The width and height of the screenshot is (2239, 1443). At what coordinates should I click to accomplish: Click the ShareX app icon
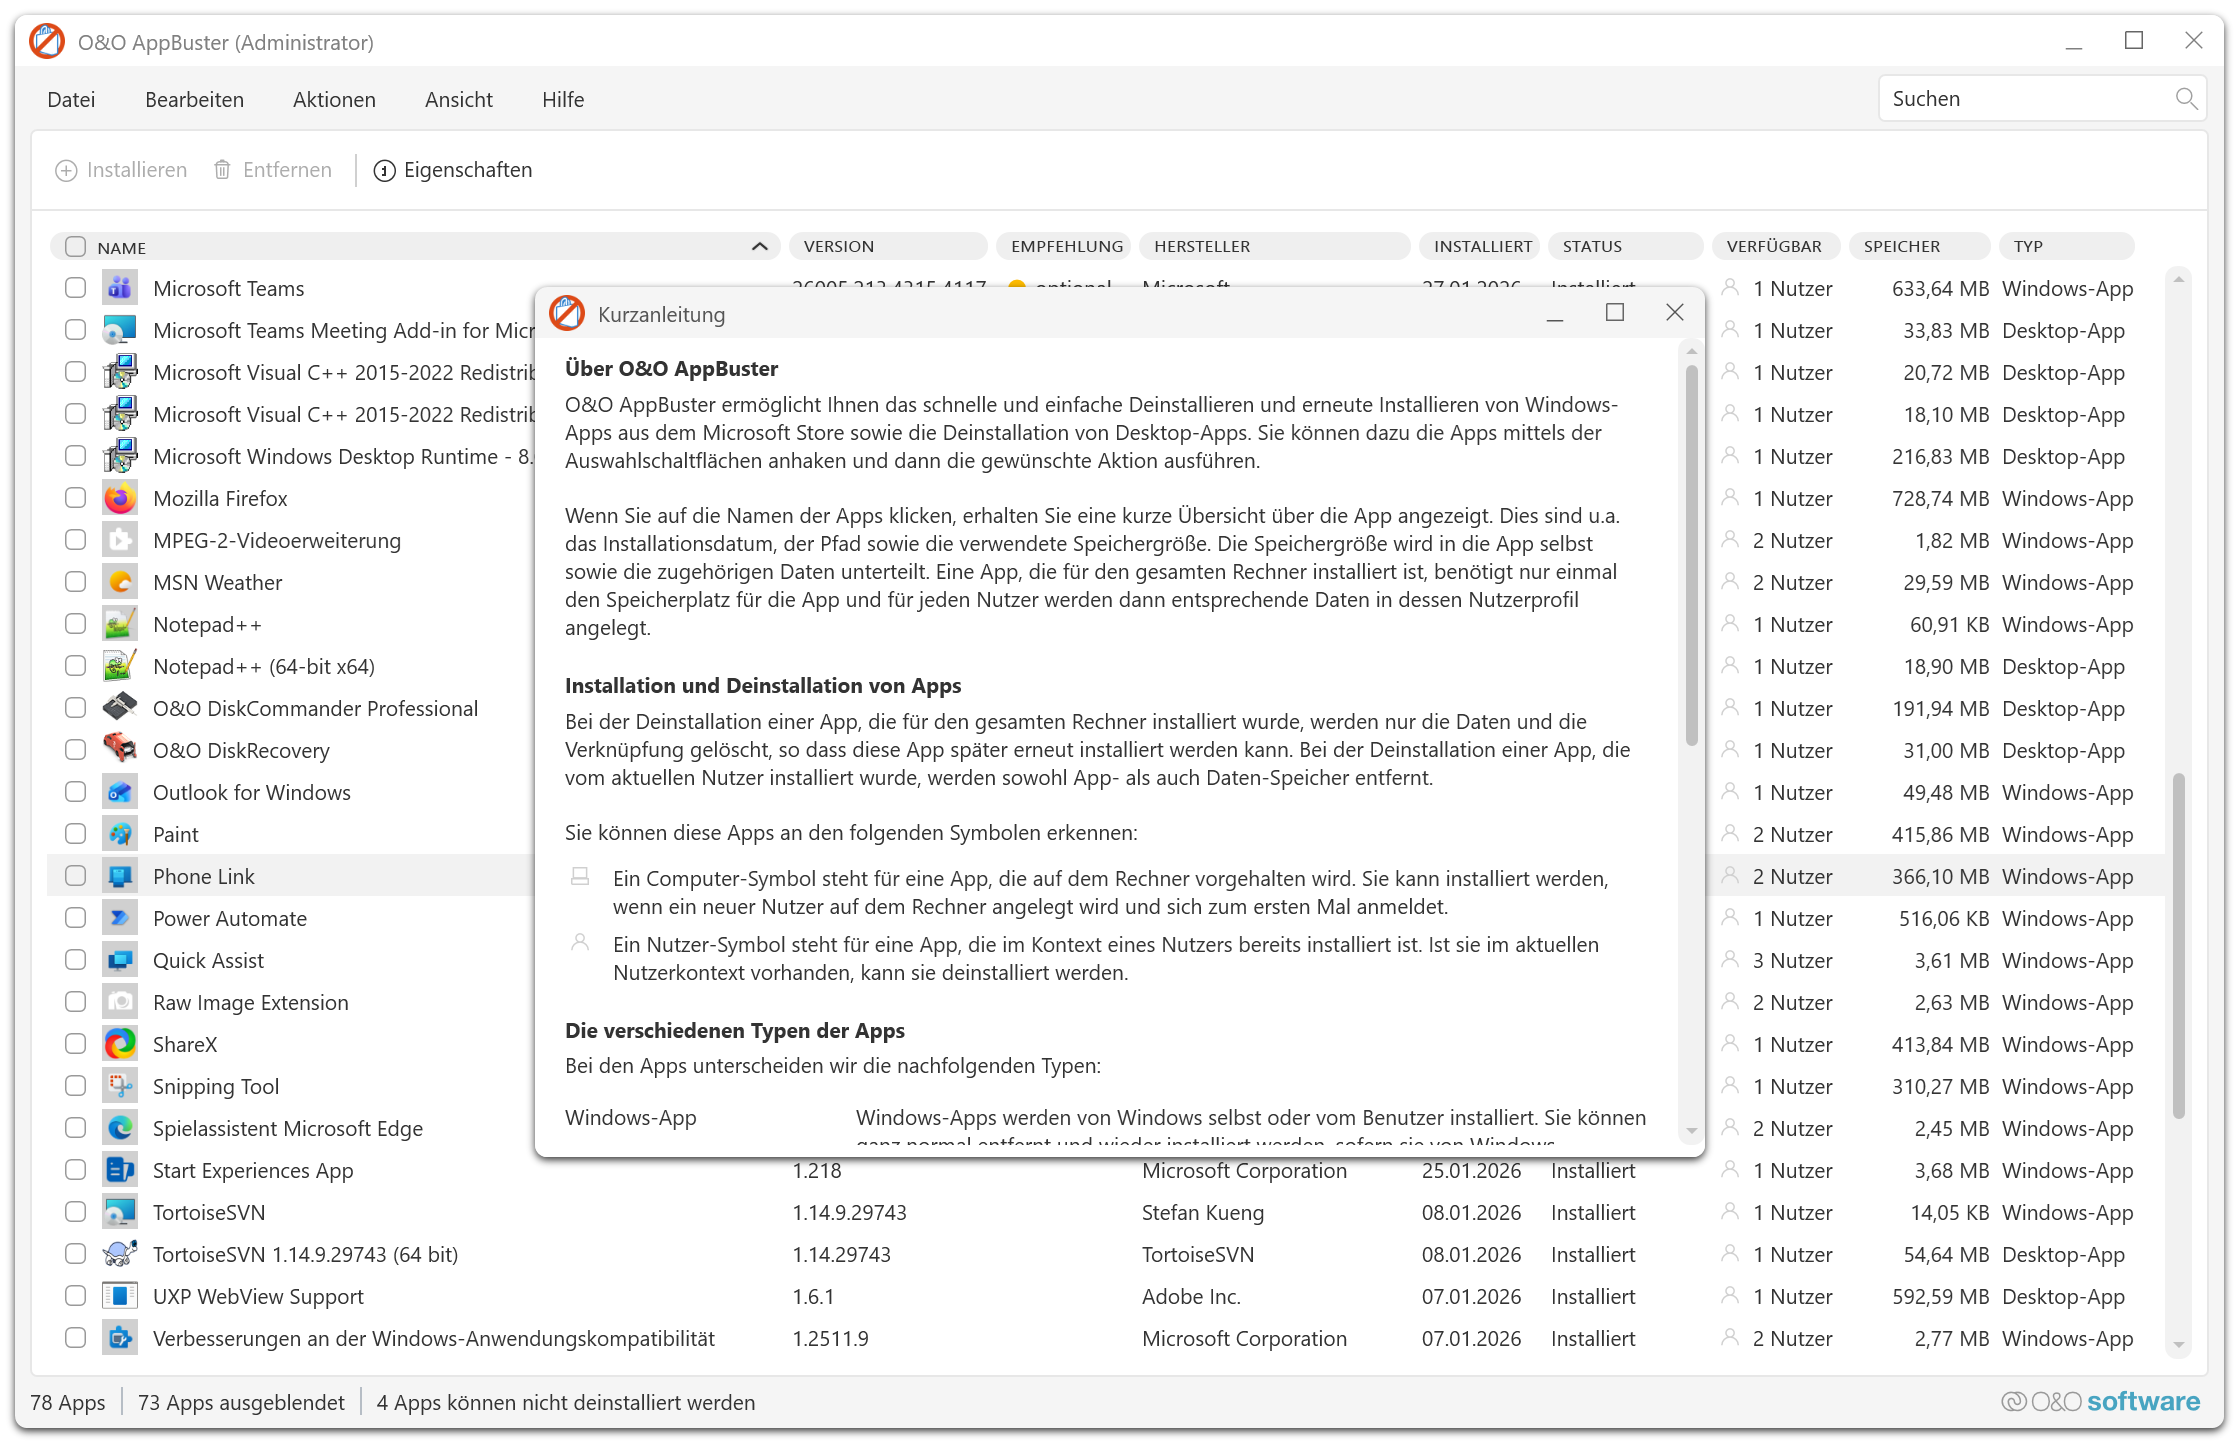point(120,1044)
